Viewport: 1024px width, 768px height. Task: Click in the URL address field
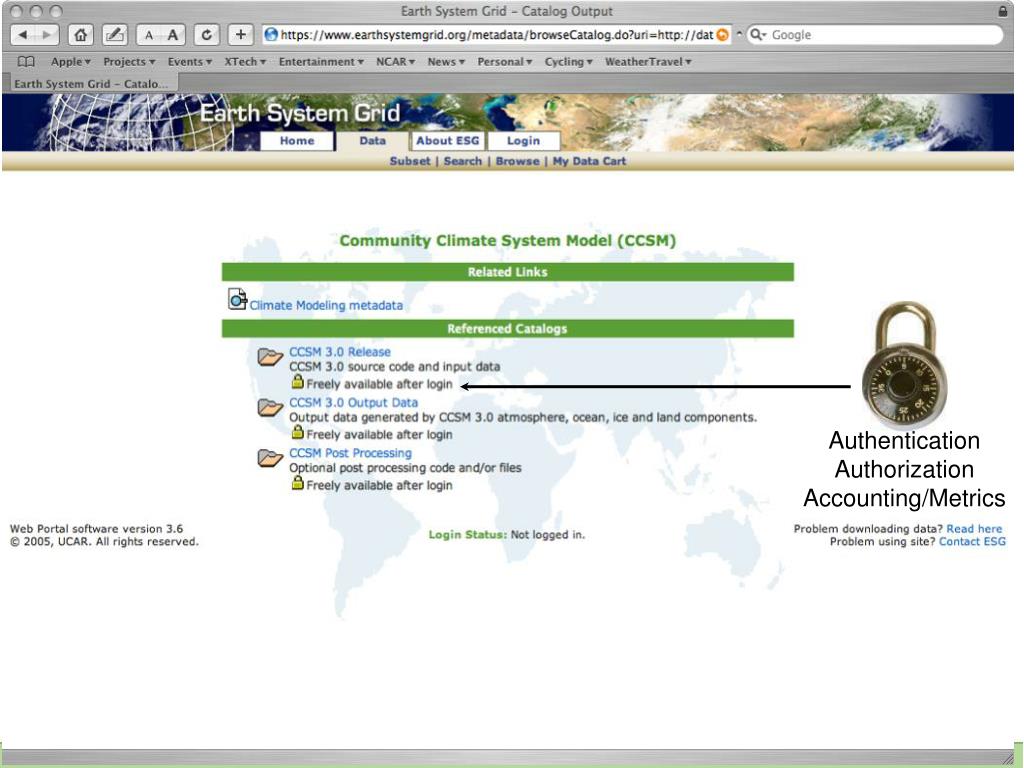point(496,35)
